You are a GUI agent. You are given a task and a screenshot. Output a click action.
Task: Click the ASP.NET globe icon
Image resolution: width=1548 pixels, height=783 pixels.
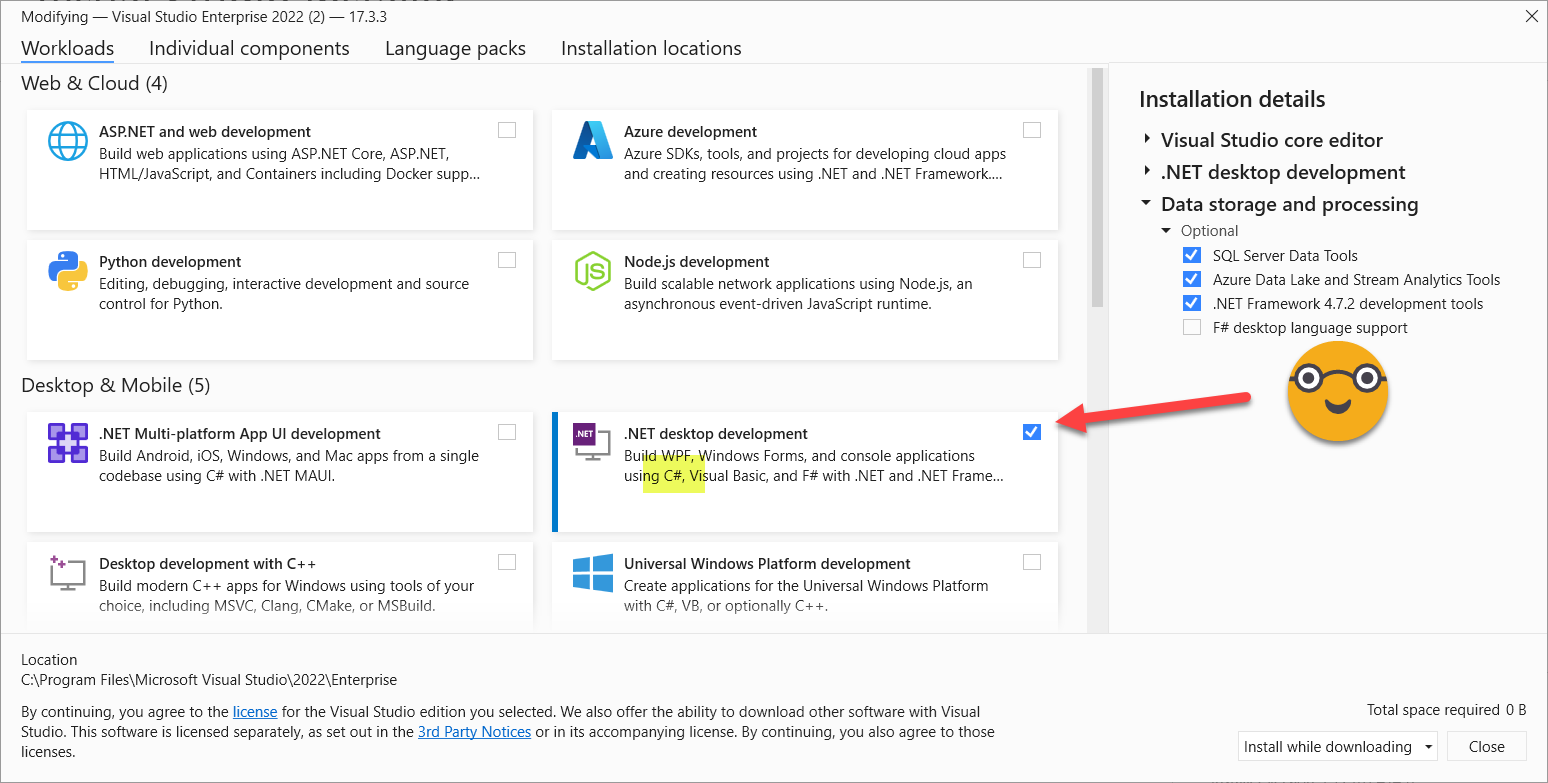click(68, 141)
